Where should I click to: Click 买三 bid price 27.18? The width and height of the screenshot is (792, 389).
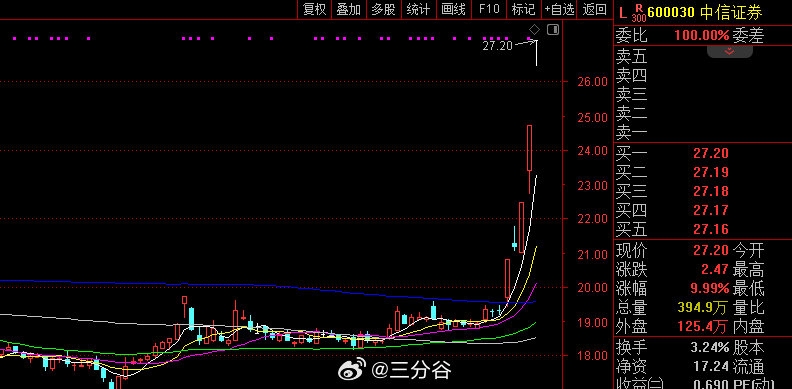click(711, 191)
